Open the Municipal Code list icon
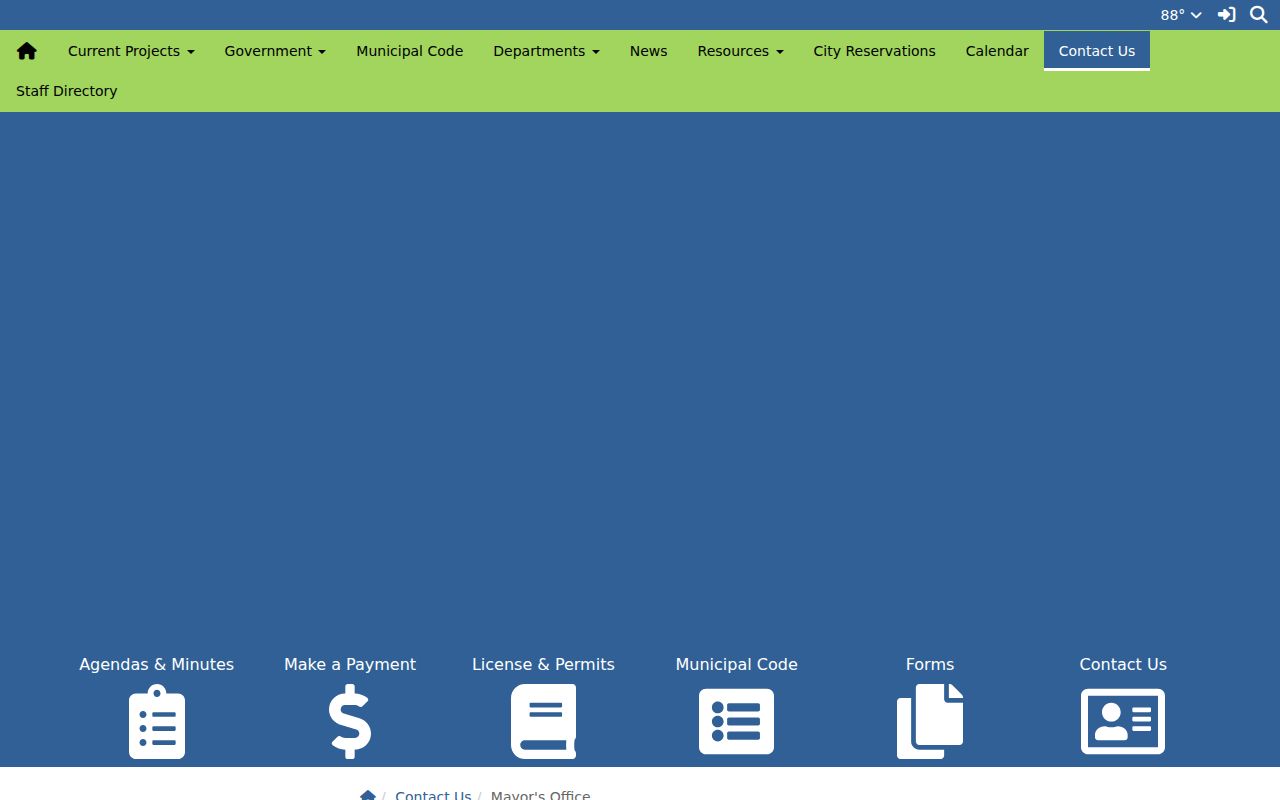The height and width of the screenshot is (800, 1280). coord(737,722)
